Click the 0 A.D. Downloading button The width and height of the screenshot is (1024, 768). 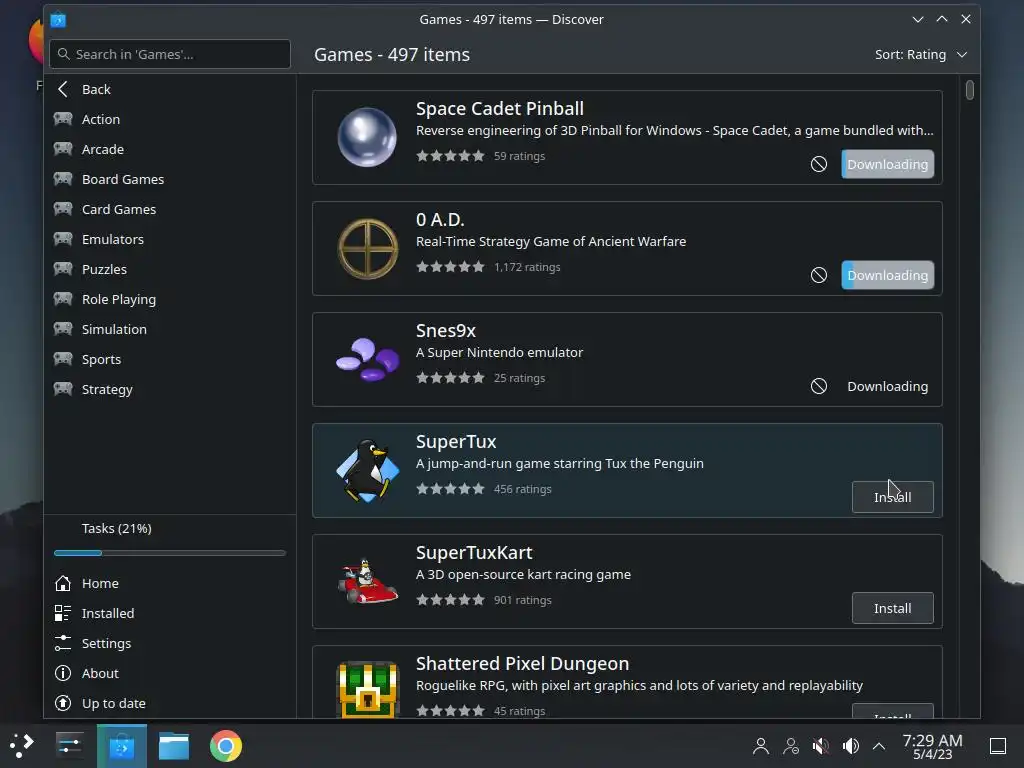888,275
